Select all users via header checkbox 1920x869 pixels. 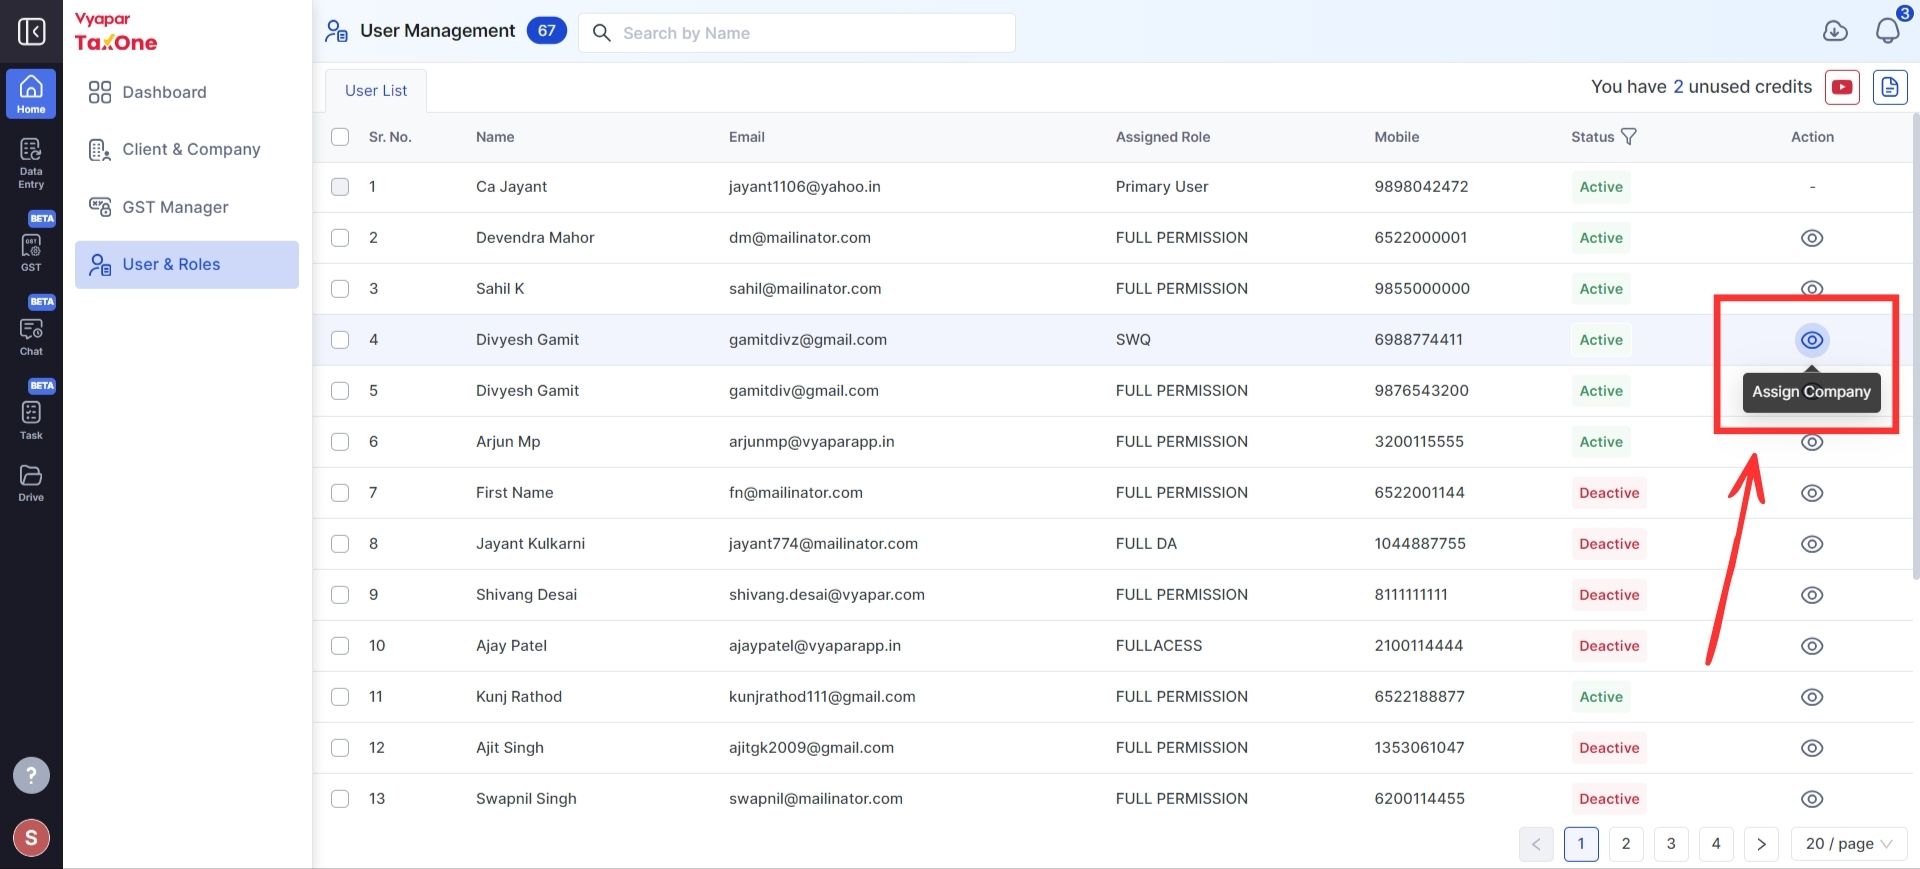(x=340, y=137)
